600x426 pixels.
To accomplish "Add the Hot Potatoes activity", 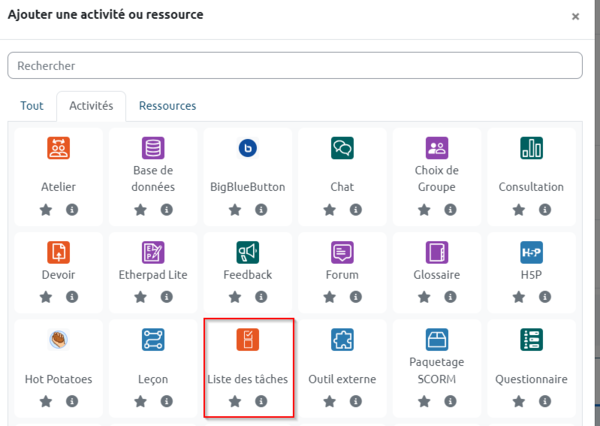I will [x=59, y=339].
